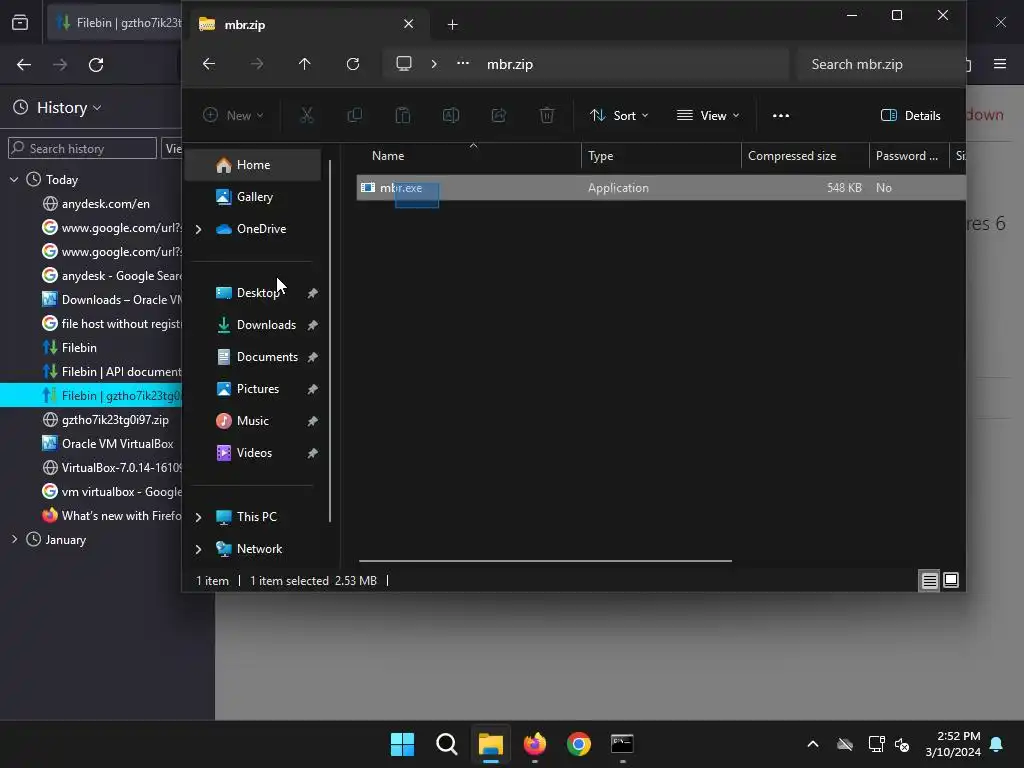Go forward in File Explorer
Screen dimensions: 1024x768
pyautogui.click(x=257, y=64)
